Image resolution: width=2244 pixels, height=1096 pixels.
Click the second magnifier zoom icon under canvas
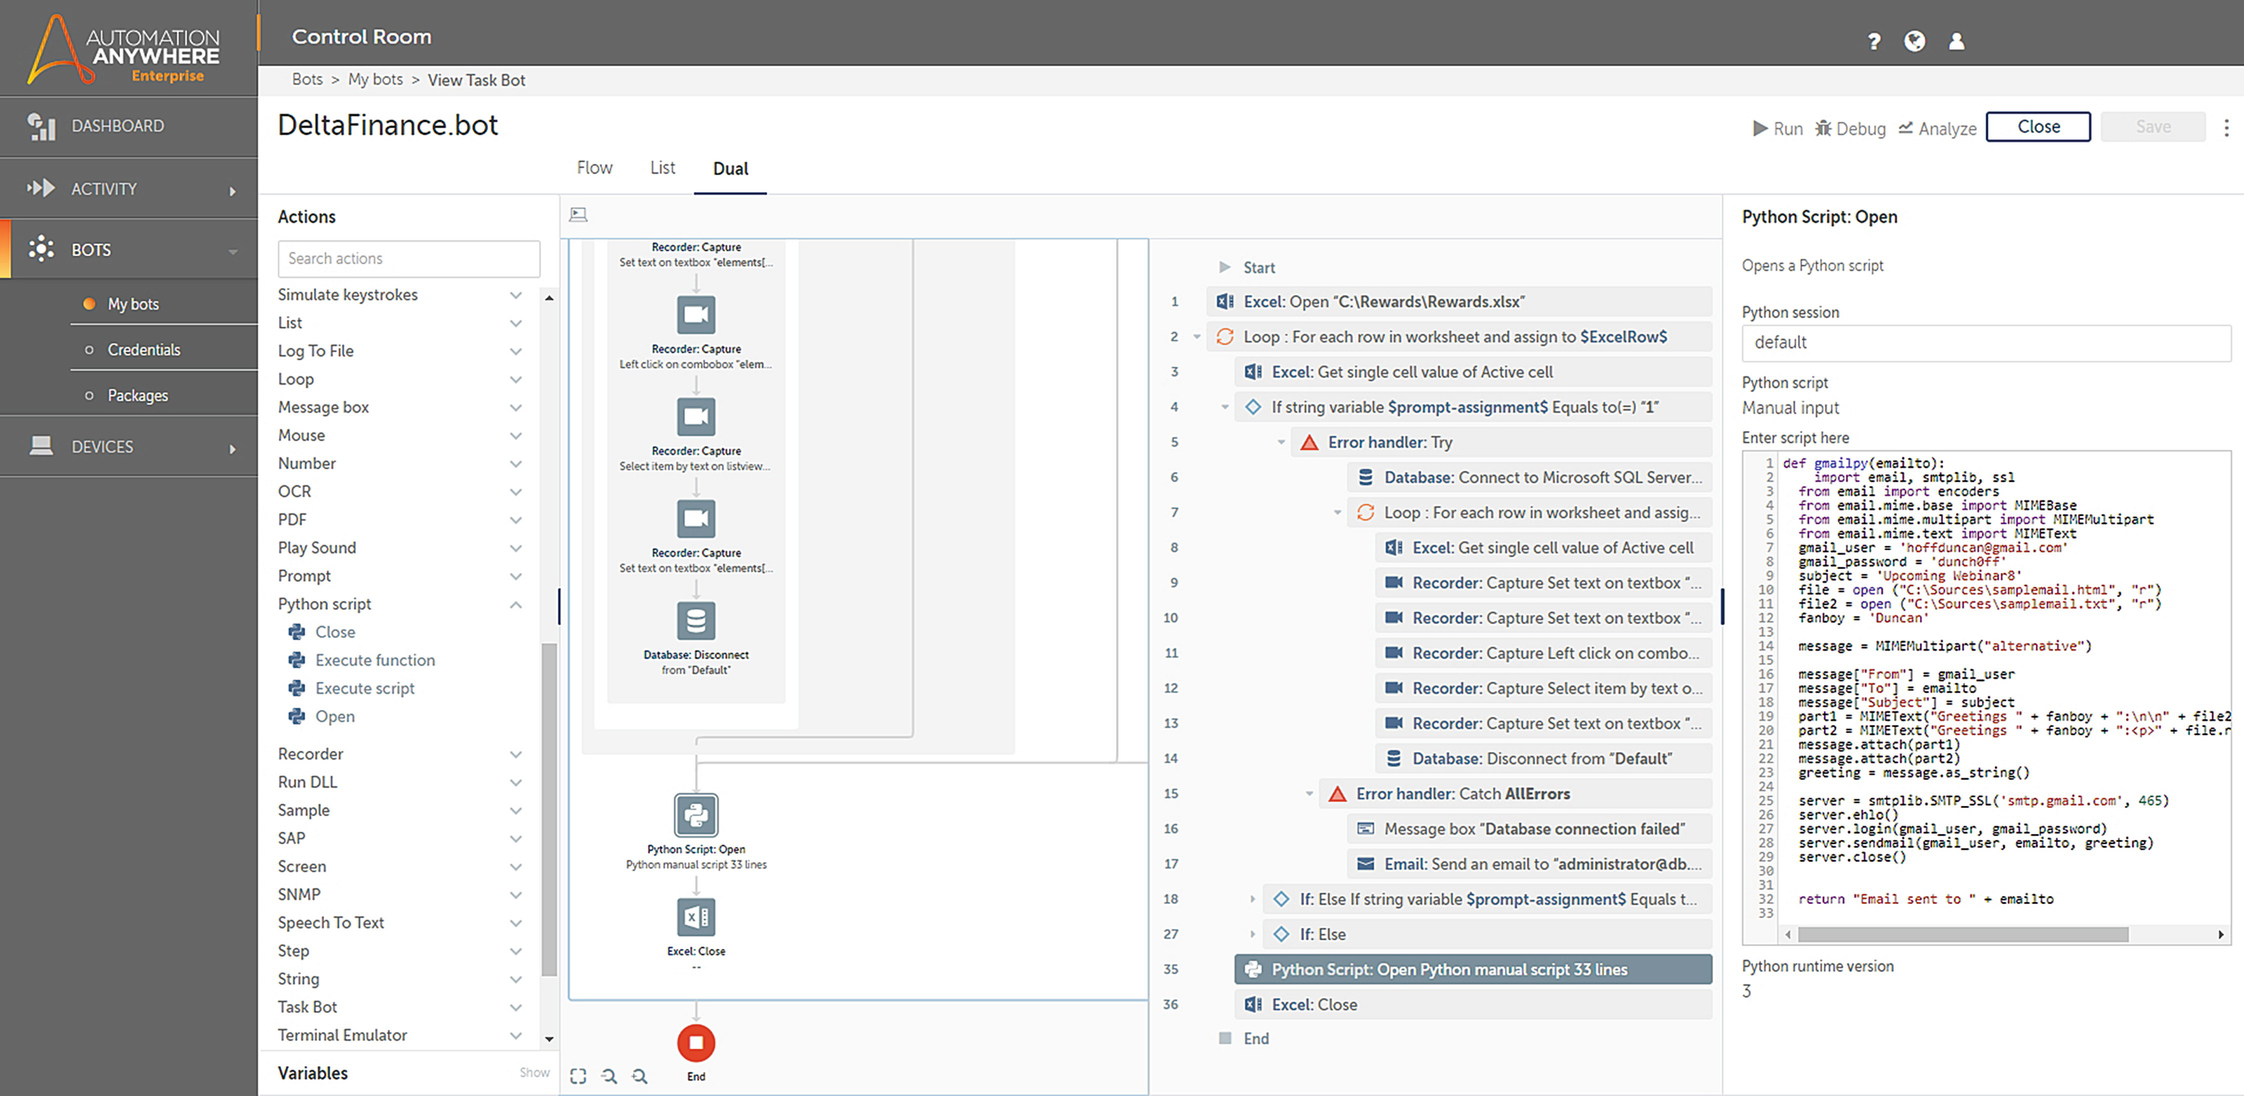(640, 1076)
